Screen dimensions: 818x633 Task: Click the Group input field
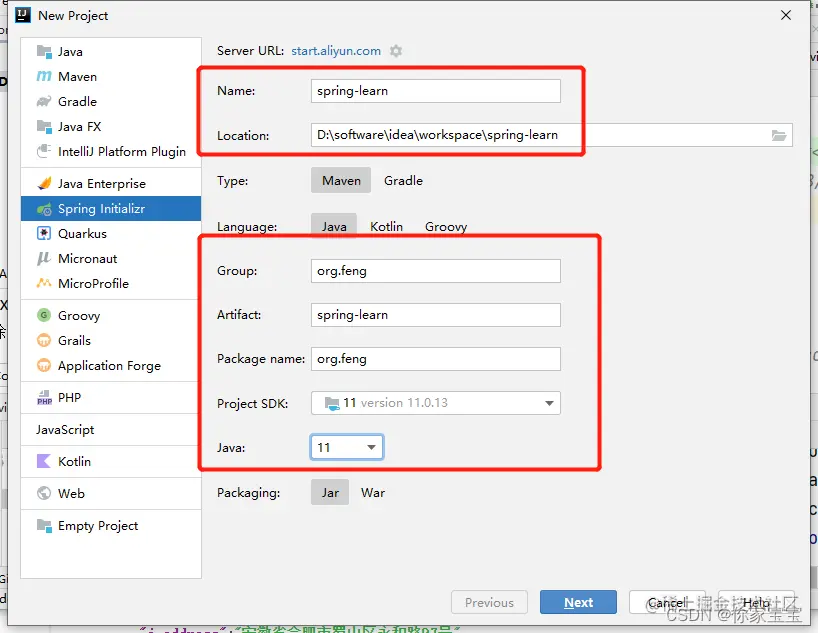[x=436, y=271]
